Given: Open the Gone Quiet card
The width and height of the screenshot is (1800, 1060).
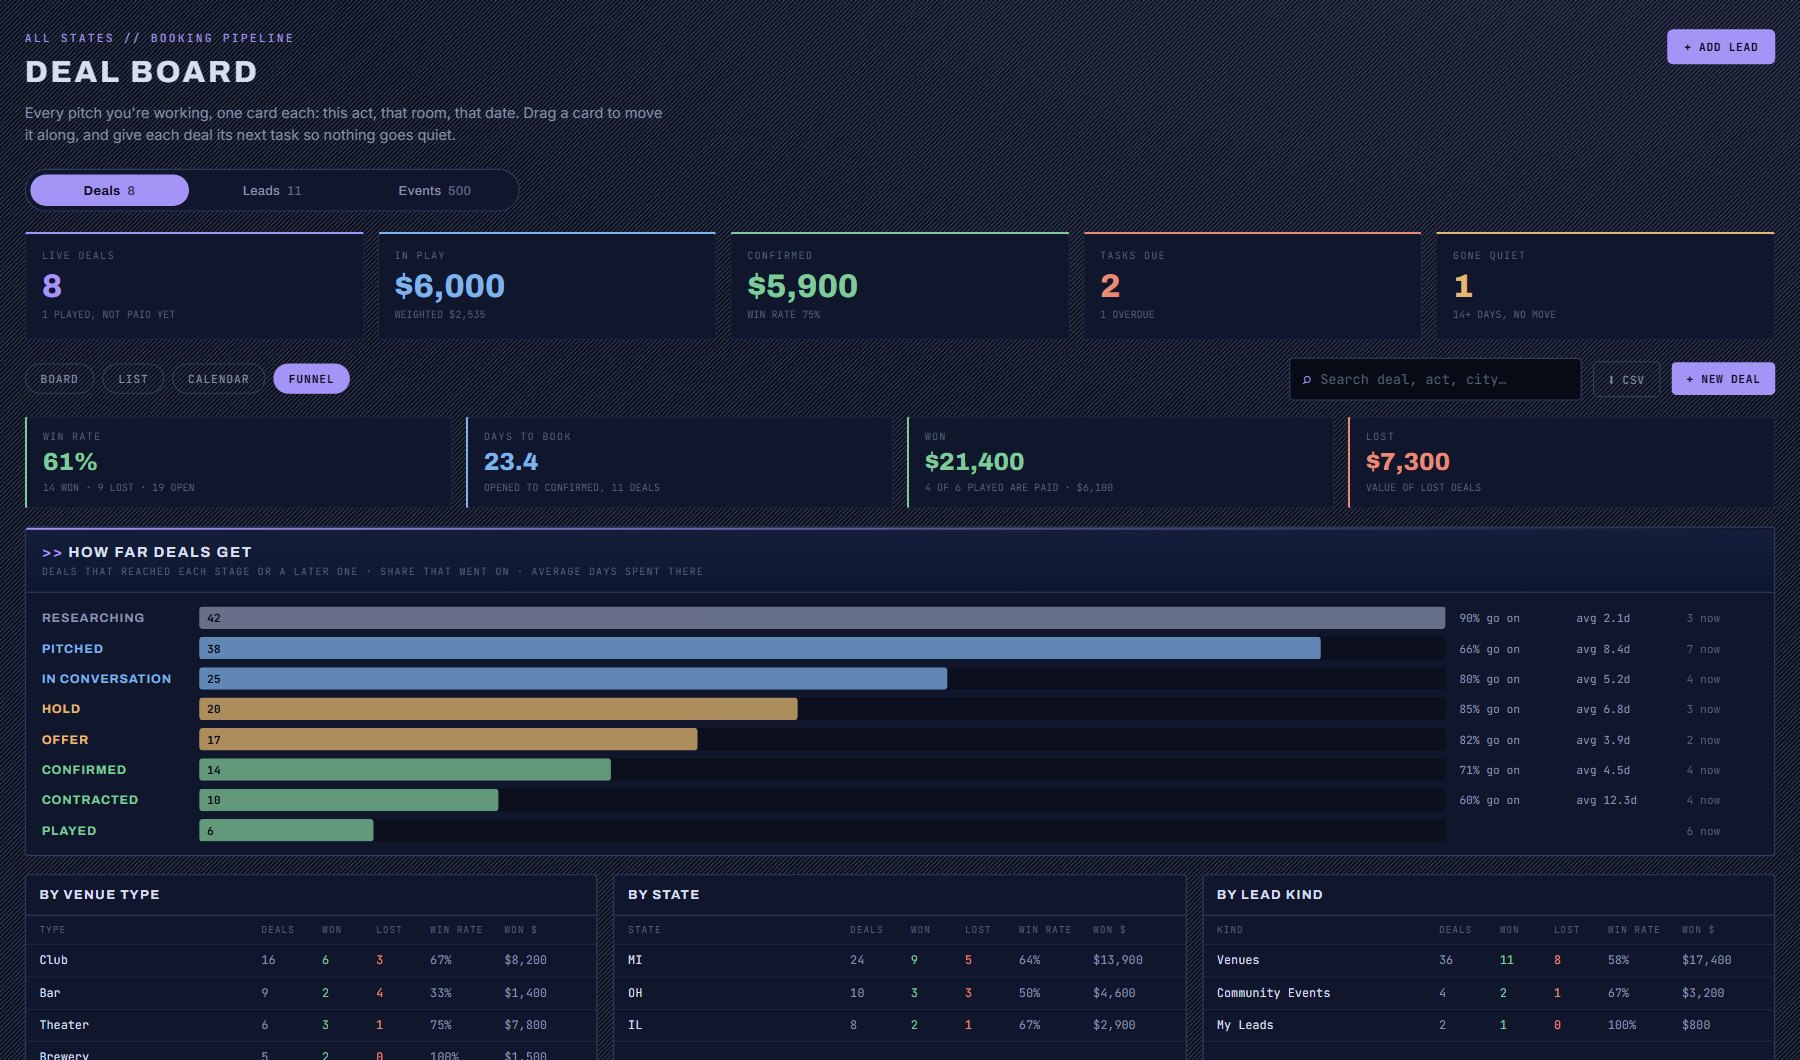Looking at the screenshot, I should [x=1605, y=285].
